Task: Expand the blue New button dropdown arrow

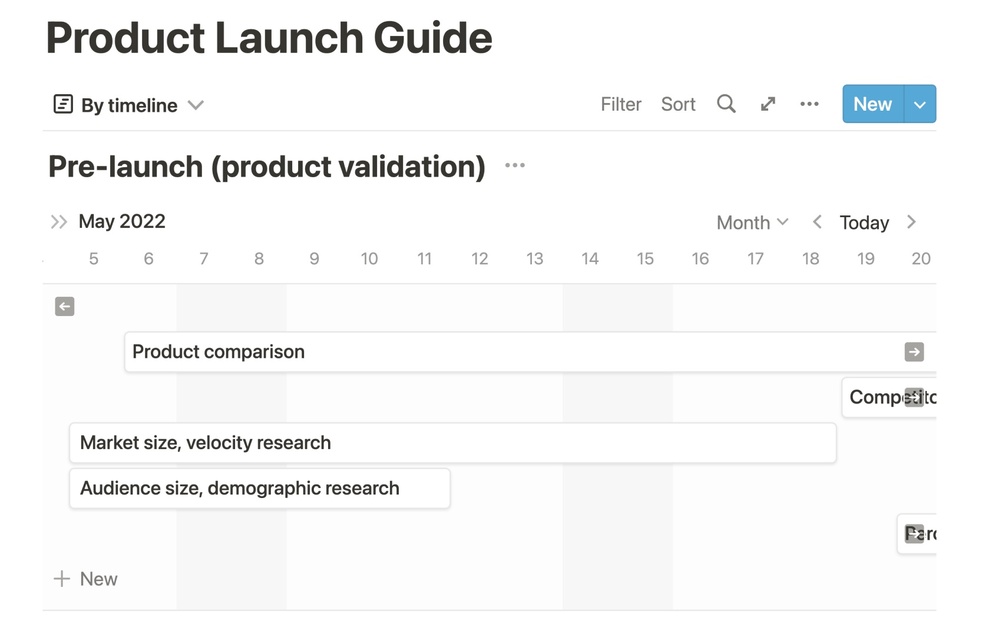Action: [920, 104]
